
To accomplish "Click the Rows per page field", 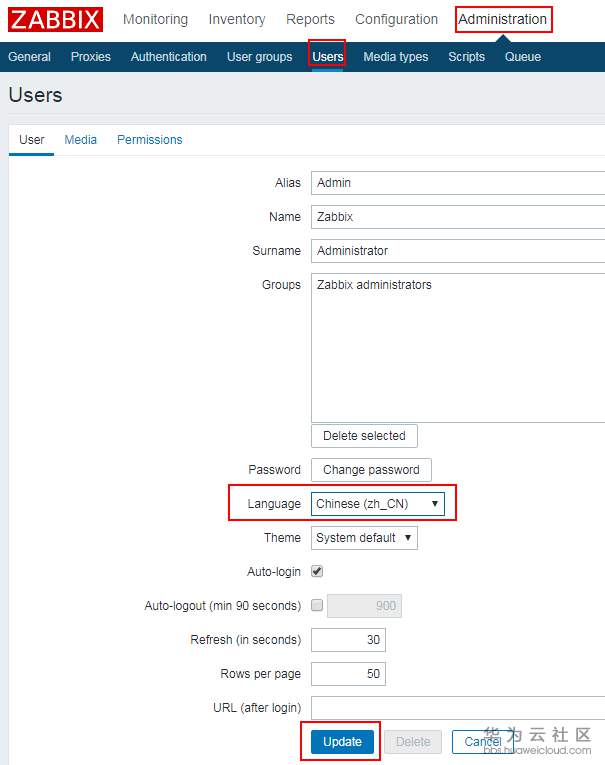I will (348, 674).
